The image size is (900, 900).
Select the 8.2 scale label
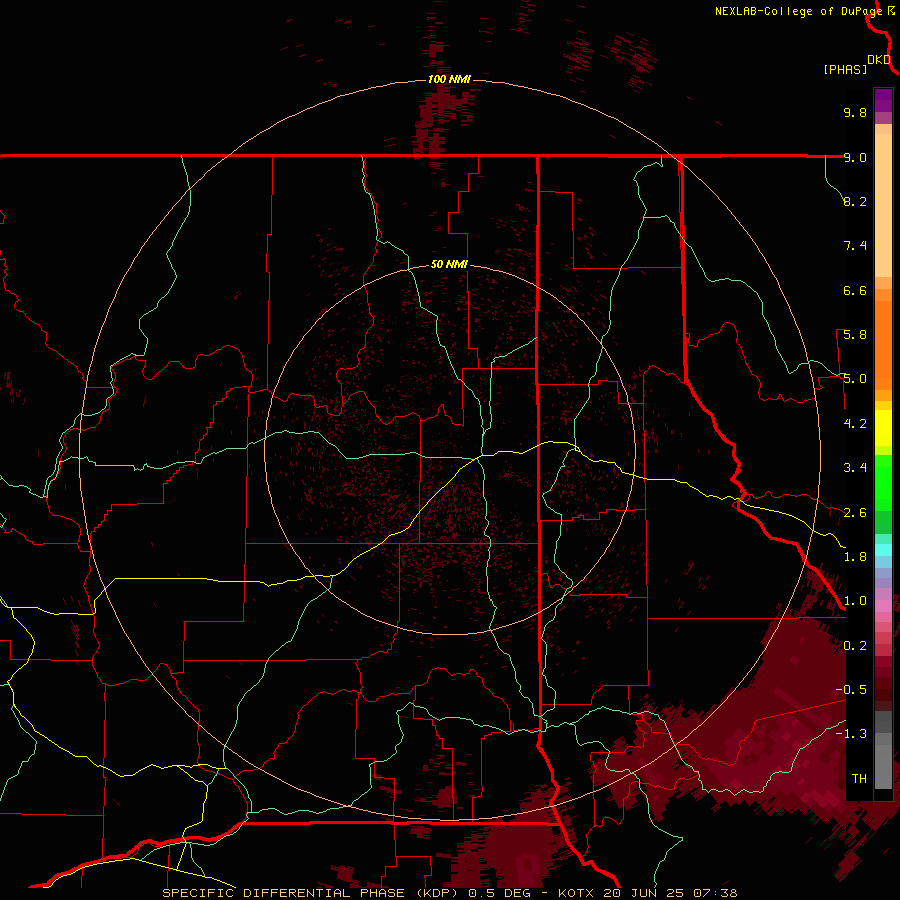click(855, 201)
